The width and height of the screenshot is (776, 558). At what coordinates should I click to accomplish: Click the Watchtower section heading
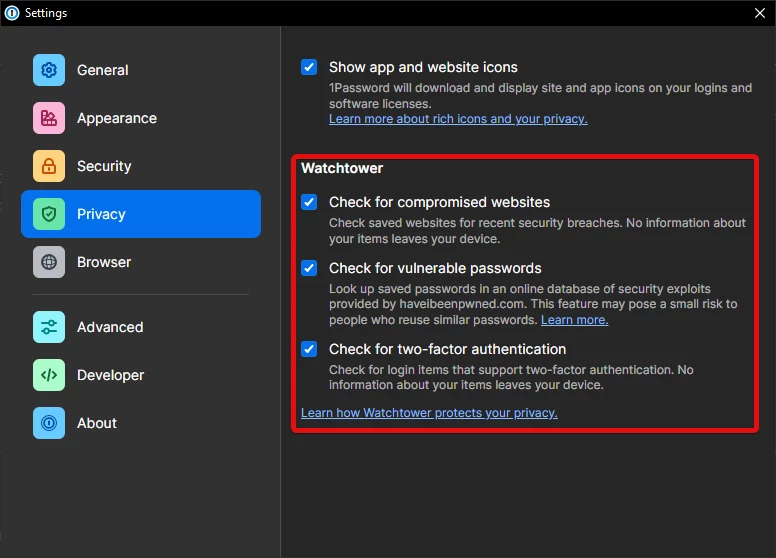pyautogui.click(x=342, y=168)
